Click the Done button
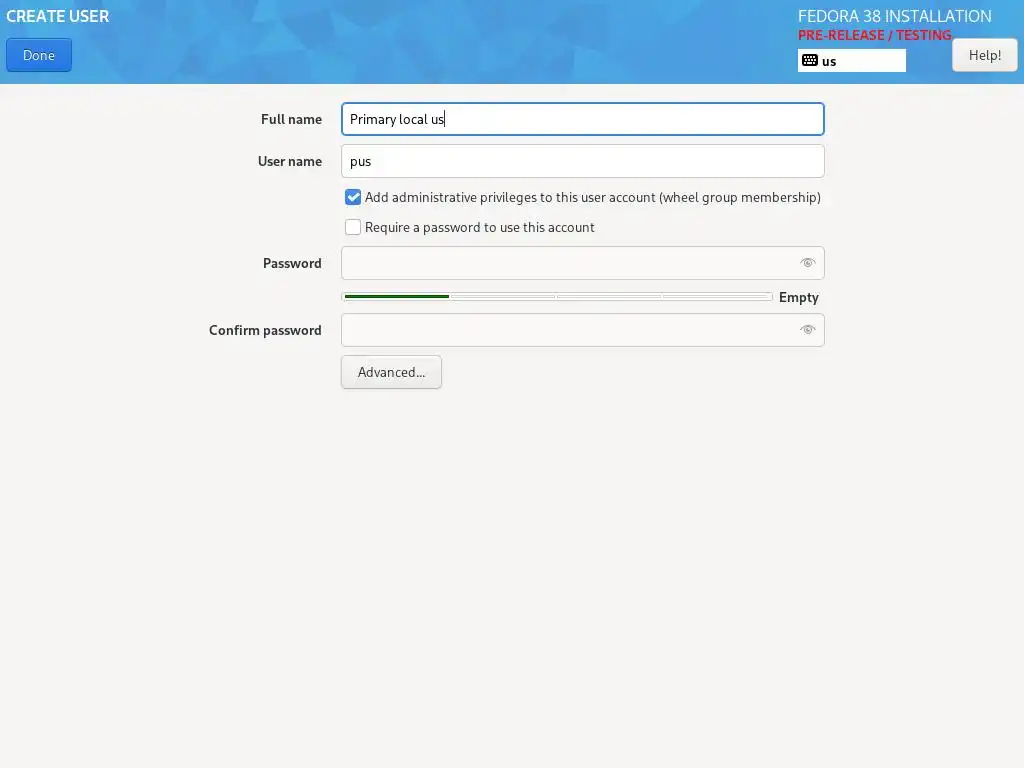 click(x=39, y=55)
